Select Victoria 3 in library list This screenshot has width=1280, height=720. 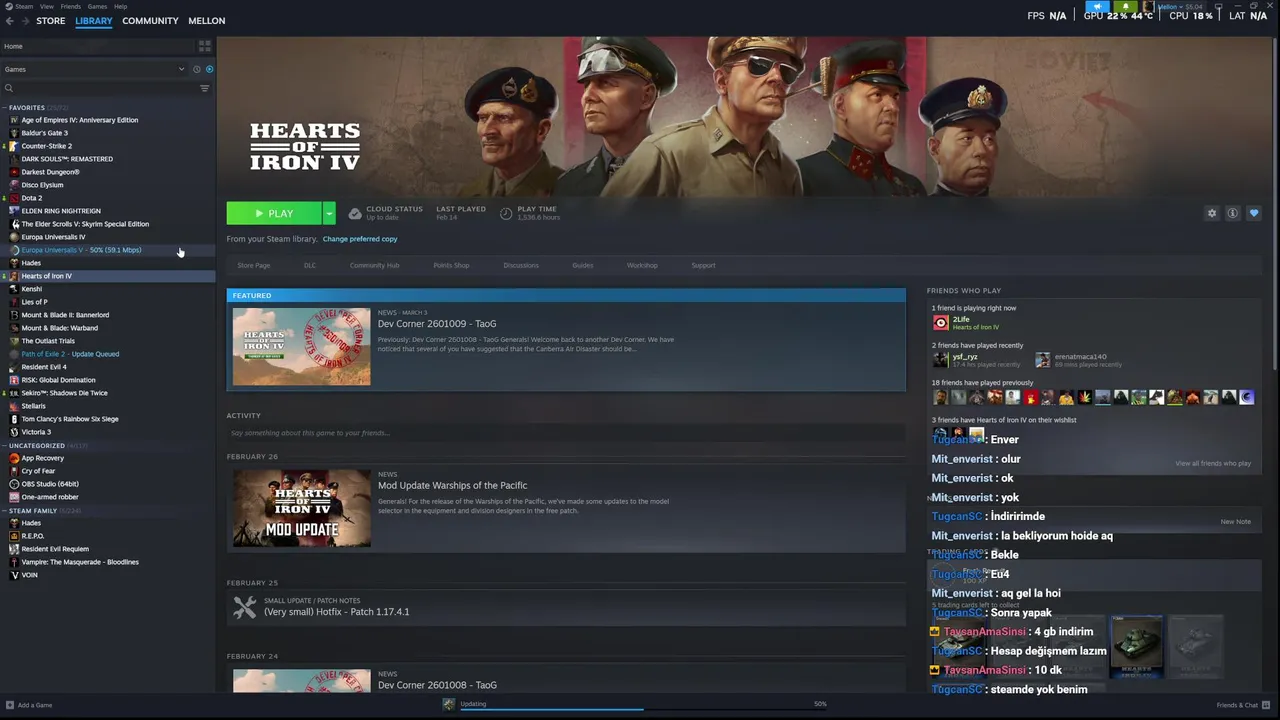(x=36, y=432)
